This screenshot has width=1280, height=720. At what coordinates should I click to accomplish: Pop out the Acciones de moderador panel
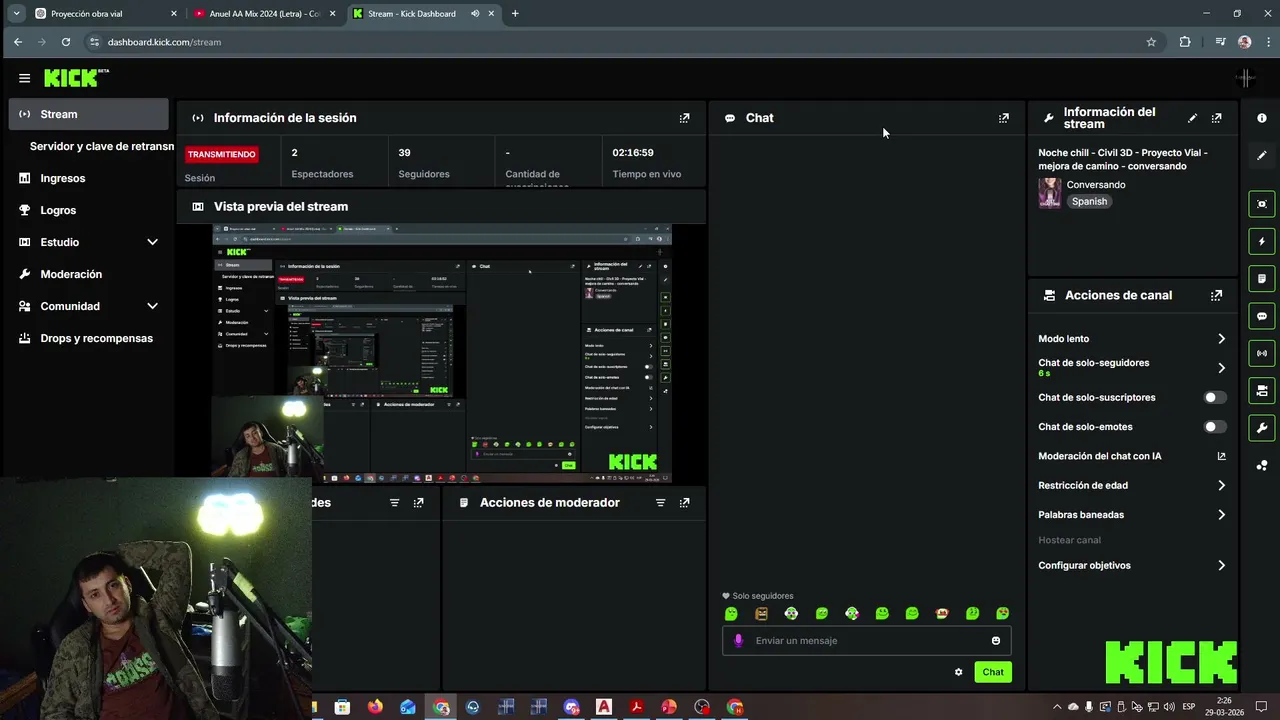(x=684, y=503)
